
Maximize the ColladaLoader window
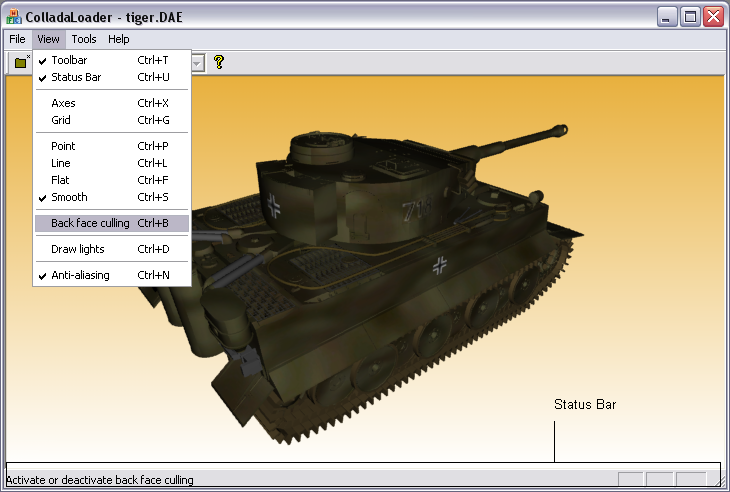point(690,17)
